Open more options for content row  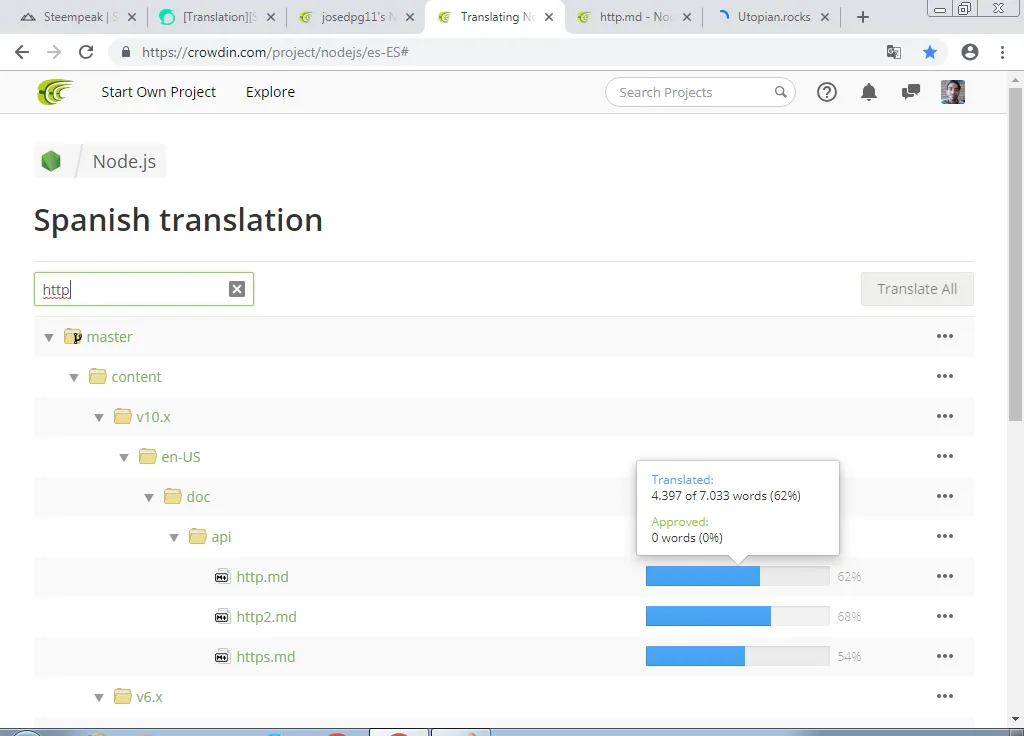point(944,376)
